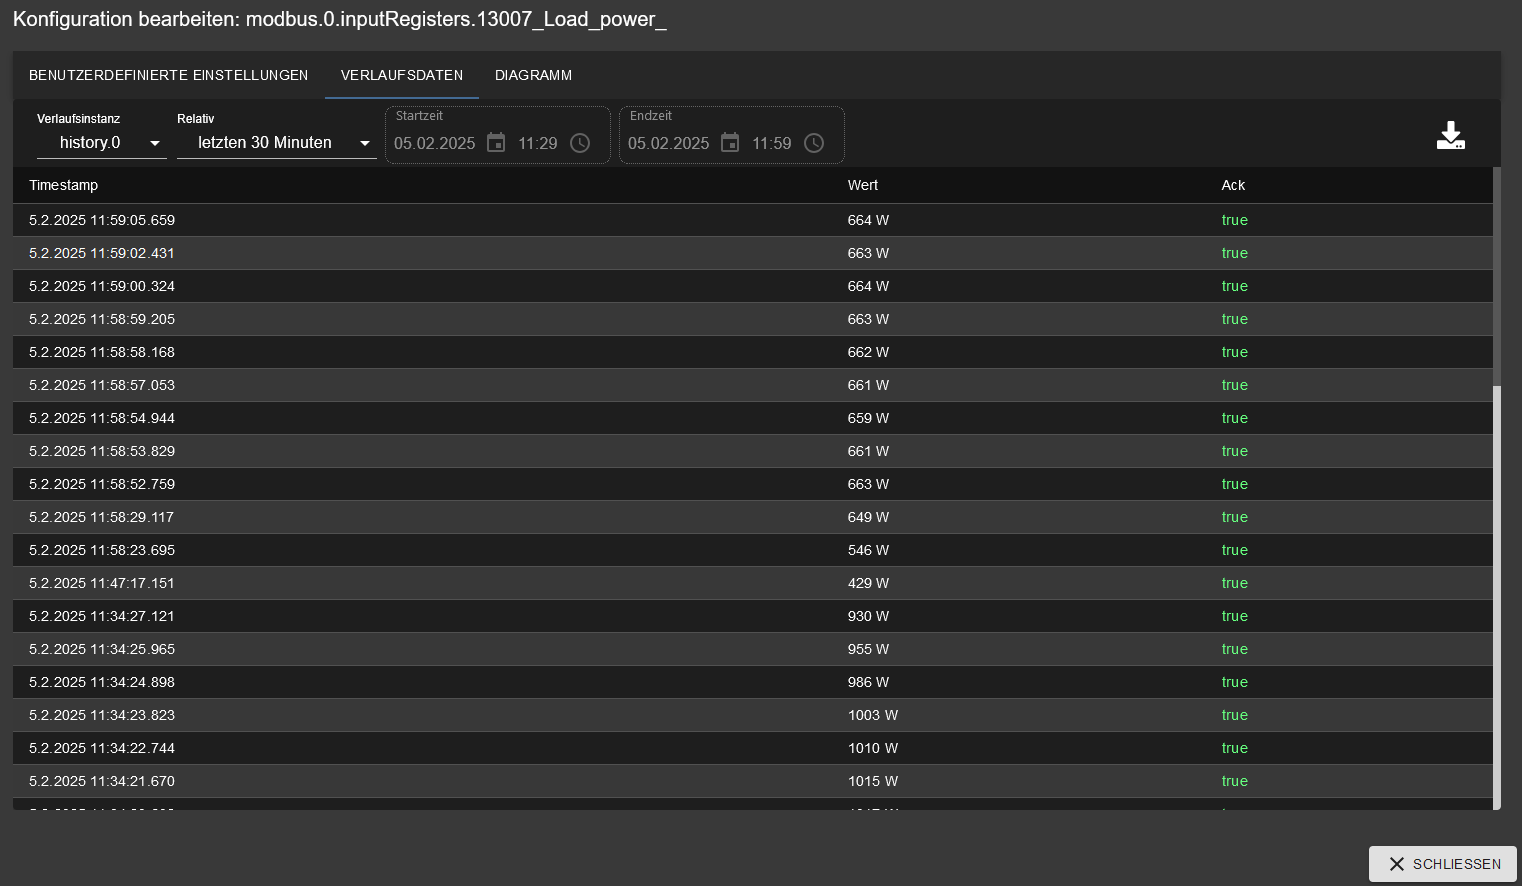Click the Endzeit time value 11:59

(772, 143)
